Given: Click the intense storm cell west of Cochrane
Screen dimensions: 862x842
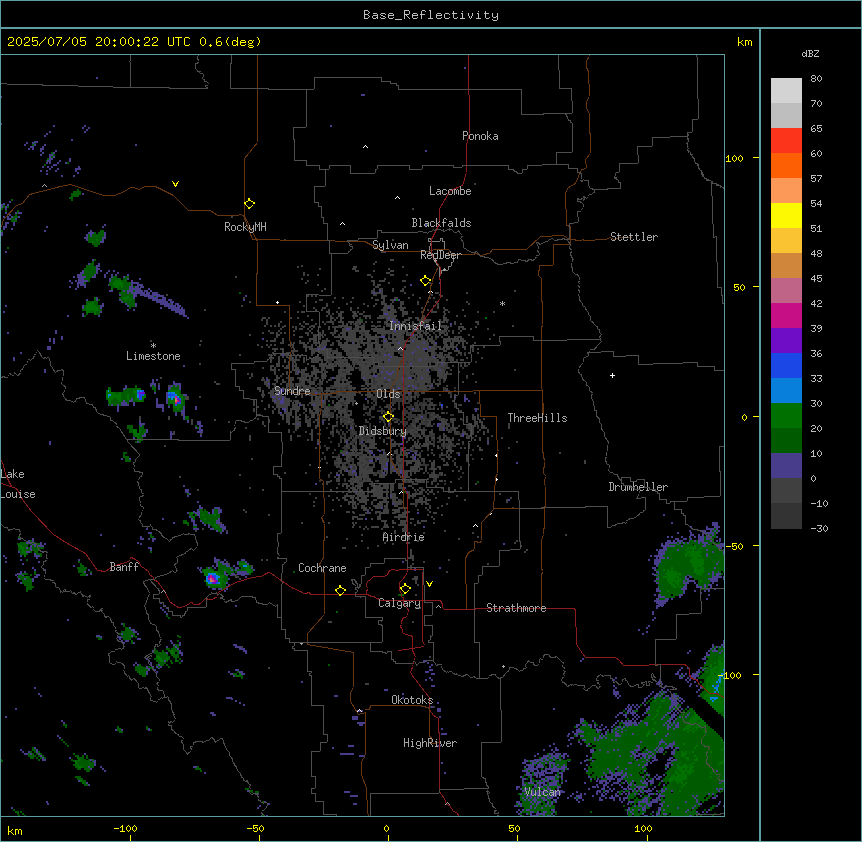Looking at the screenshot, I should click(213, 578).
